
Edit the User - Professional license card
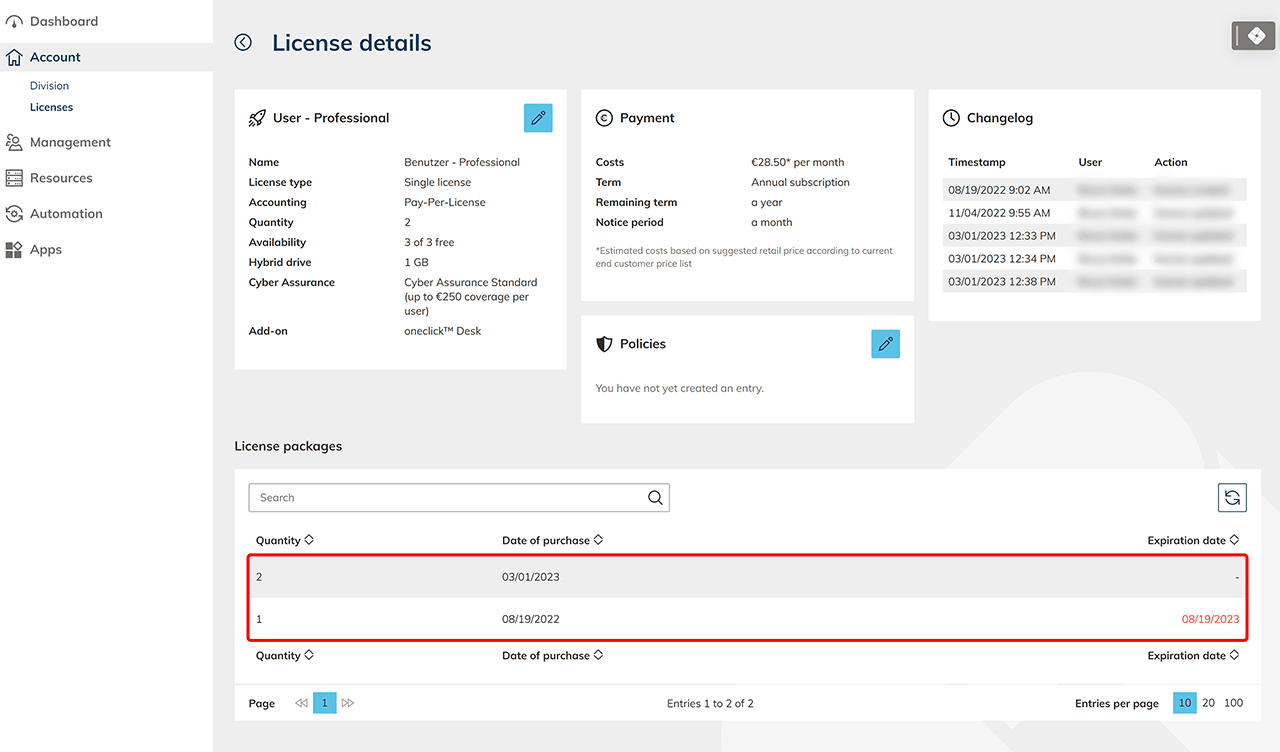[538, 118]
